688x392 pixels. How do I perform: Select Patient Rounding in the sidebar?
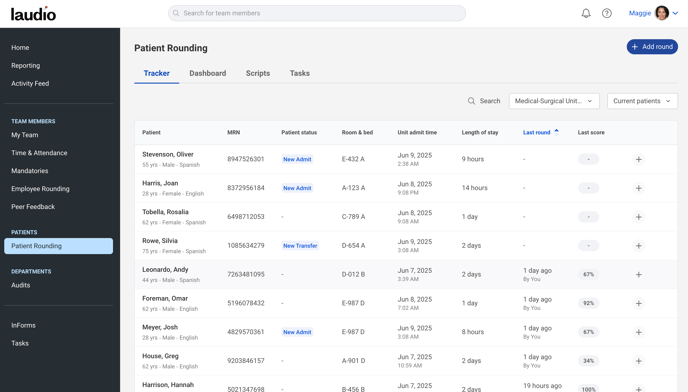[58, 246]
